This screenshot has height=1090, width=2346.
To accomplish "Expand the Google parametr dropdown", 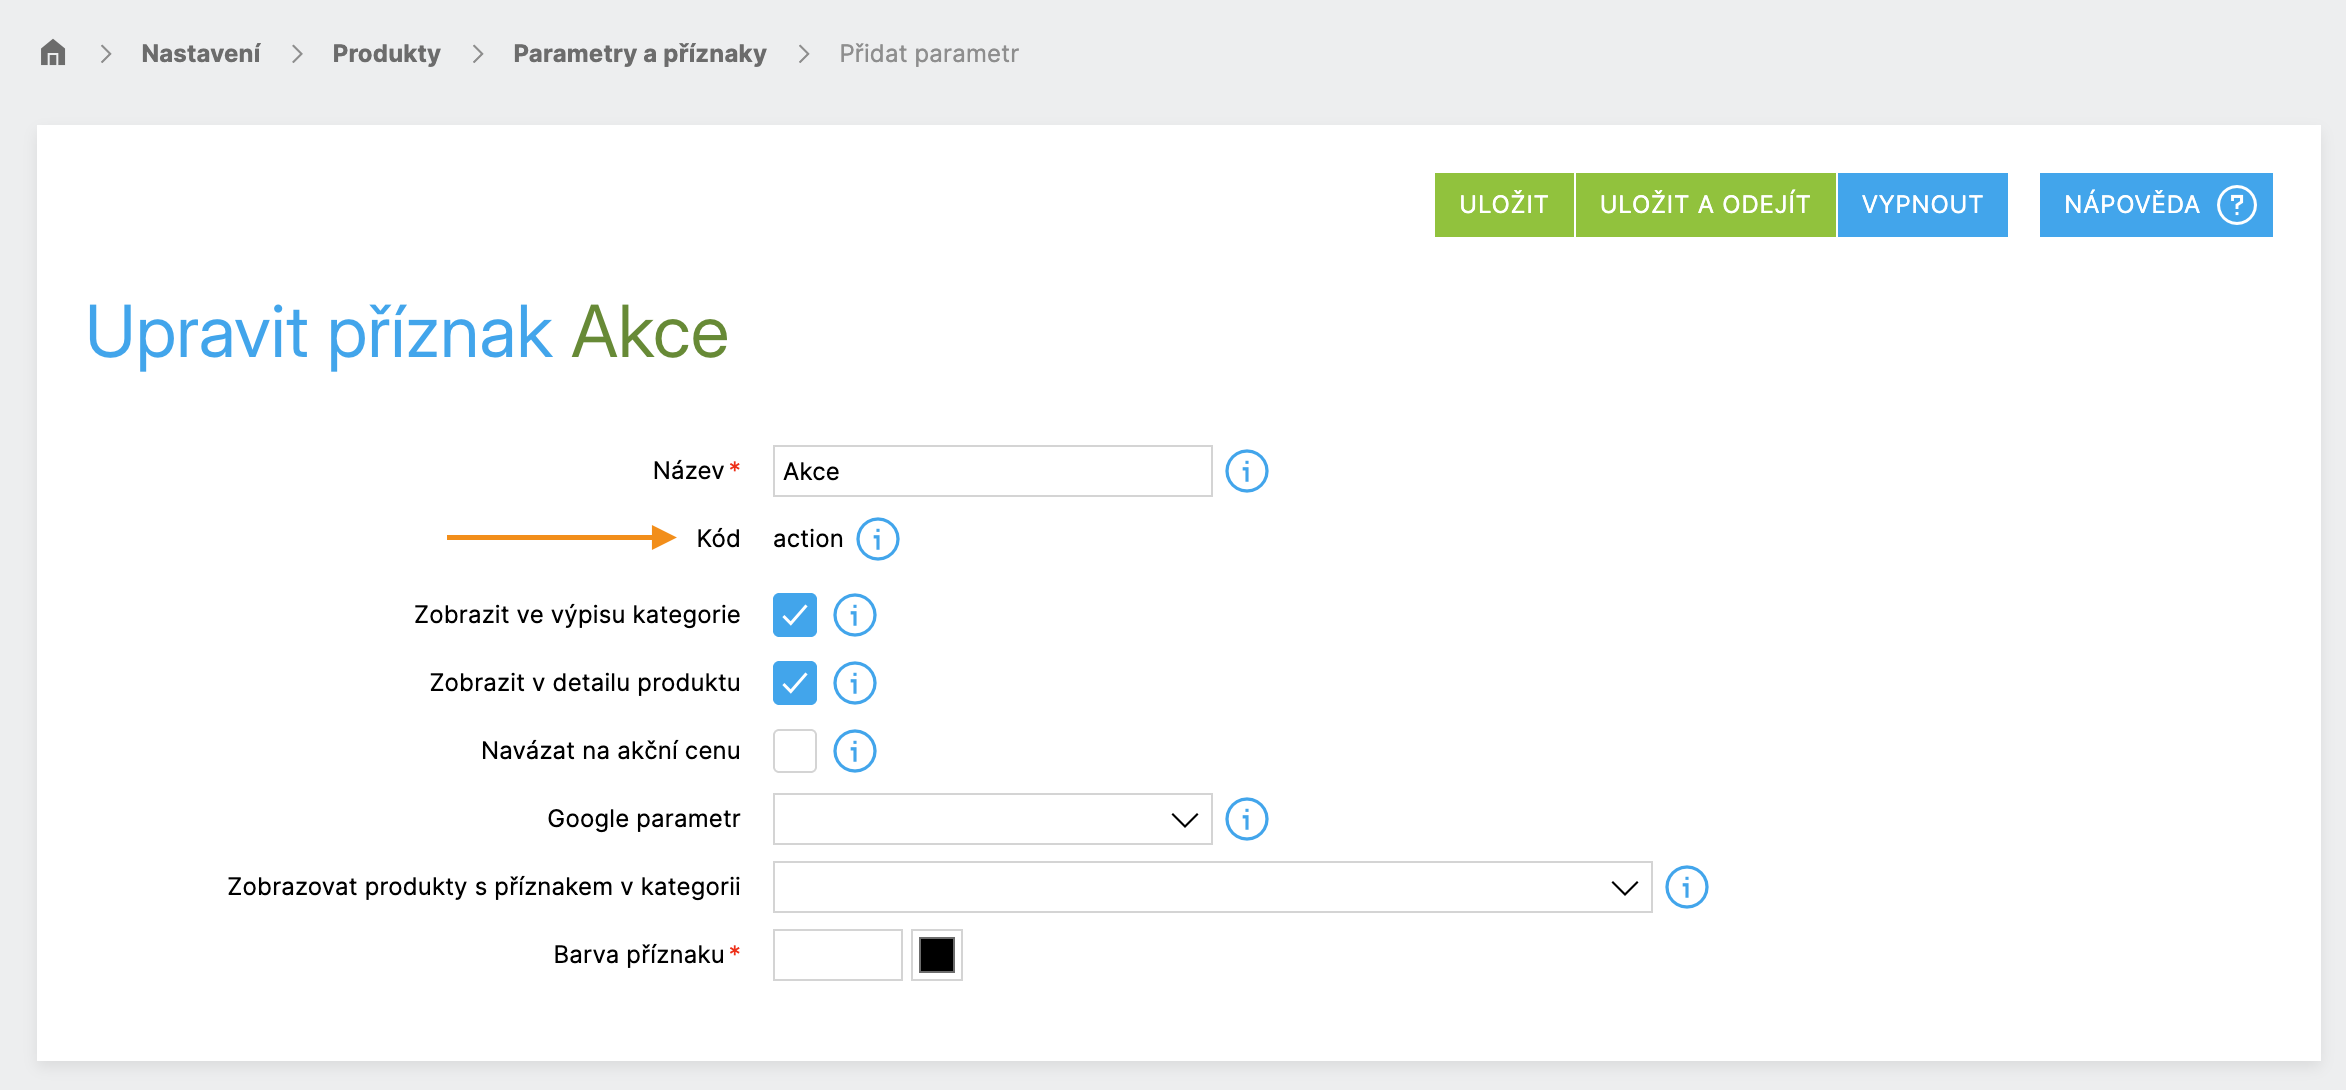I will point(992,819).
